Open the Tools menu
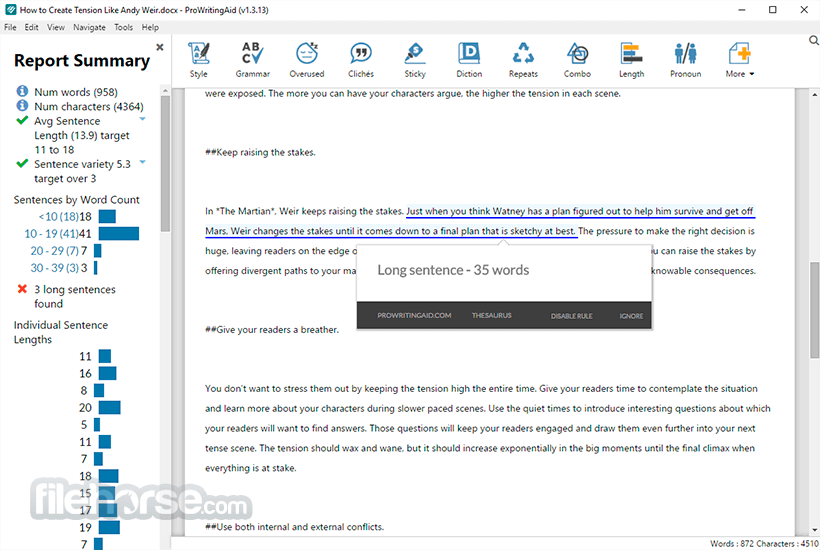The width and height of the screenshot is (820, 550). coord(123,27)
